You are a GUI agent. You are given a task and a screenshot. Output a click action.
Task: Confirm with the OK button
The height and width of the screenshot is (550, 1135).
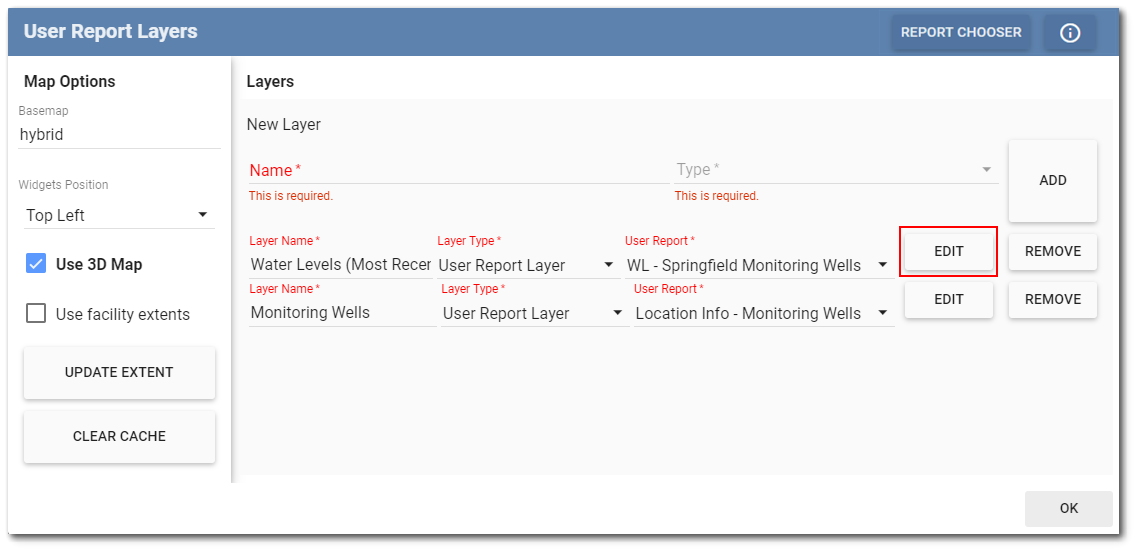point(1068,508)
